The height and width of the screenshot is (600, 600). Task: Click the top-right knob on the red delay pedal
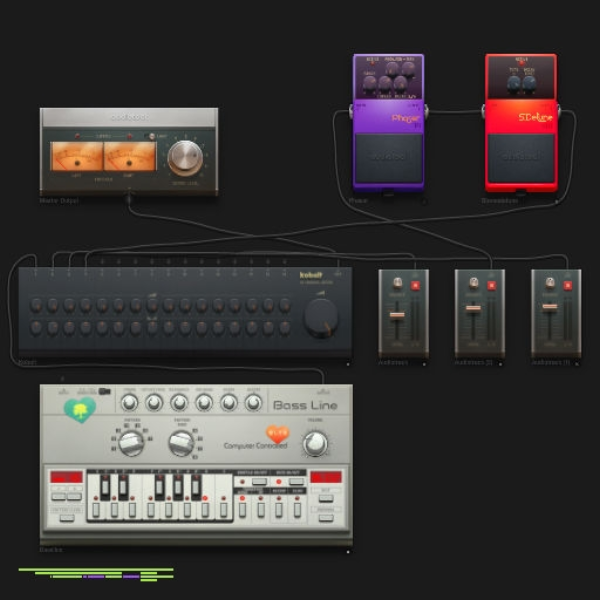(x=529, y=83)
